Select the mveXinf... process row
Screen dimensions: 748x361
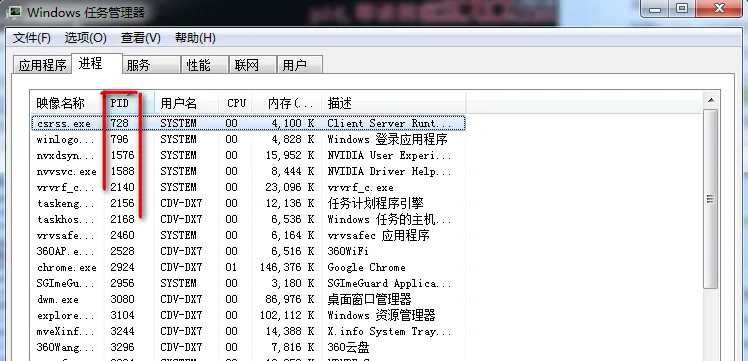(248, 331)
